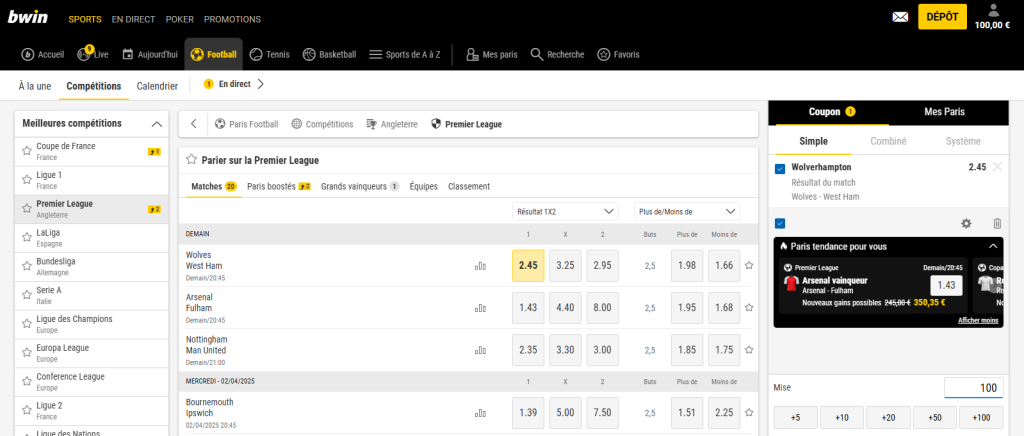Open POKER top menu
This screenshot has height=436, width=1024.
180,19
